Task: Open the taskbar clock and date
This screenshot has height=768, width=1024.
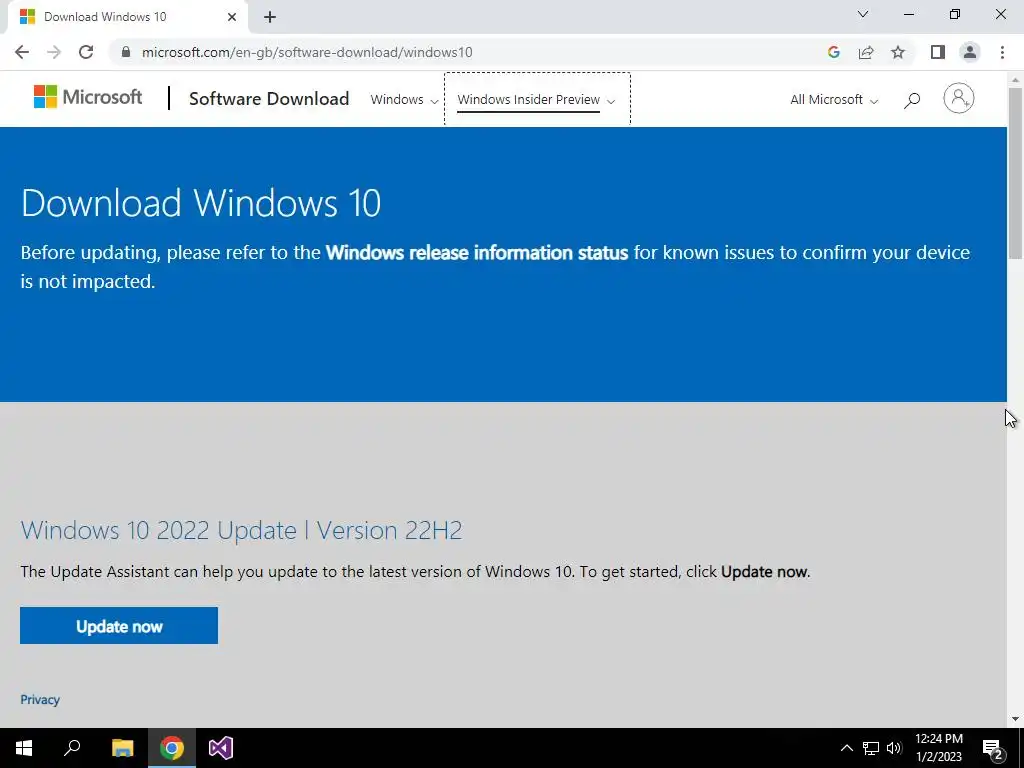Action: point(939,748)
